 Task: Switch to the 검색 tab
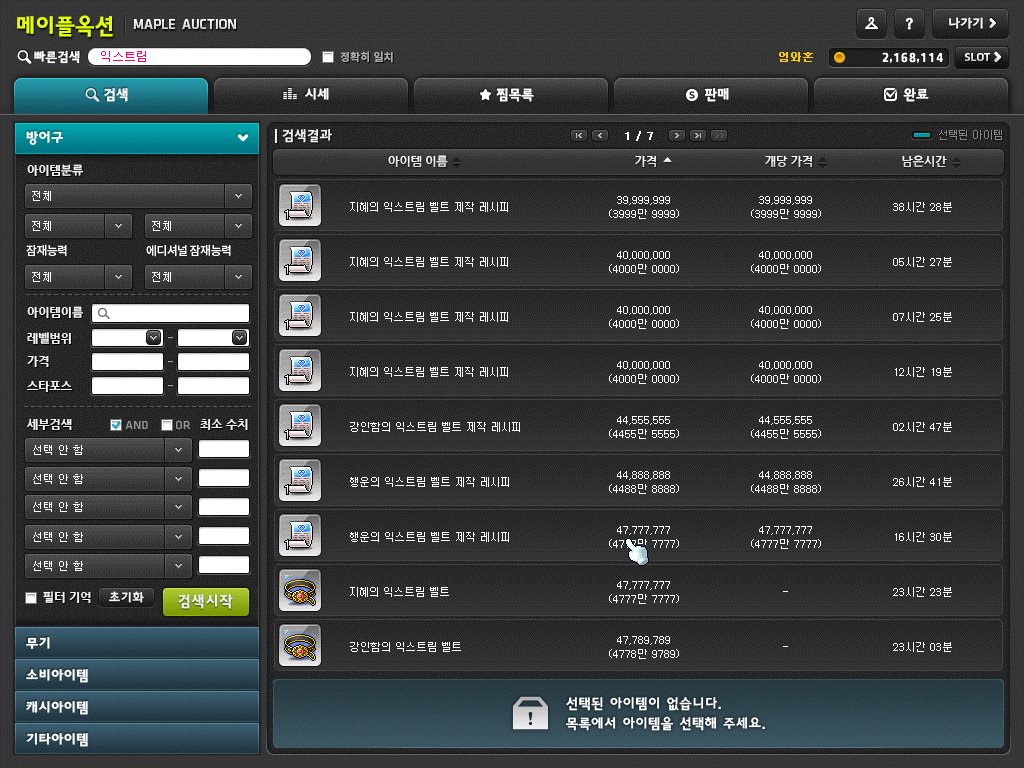(111, 95)
